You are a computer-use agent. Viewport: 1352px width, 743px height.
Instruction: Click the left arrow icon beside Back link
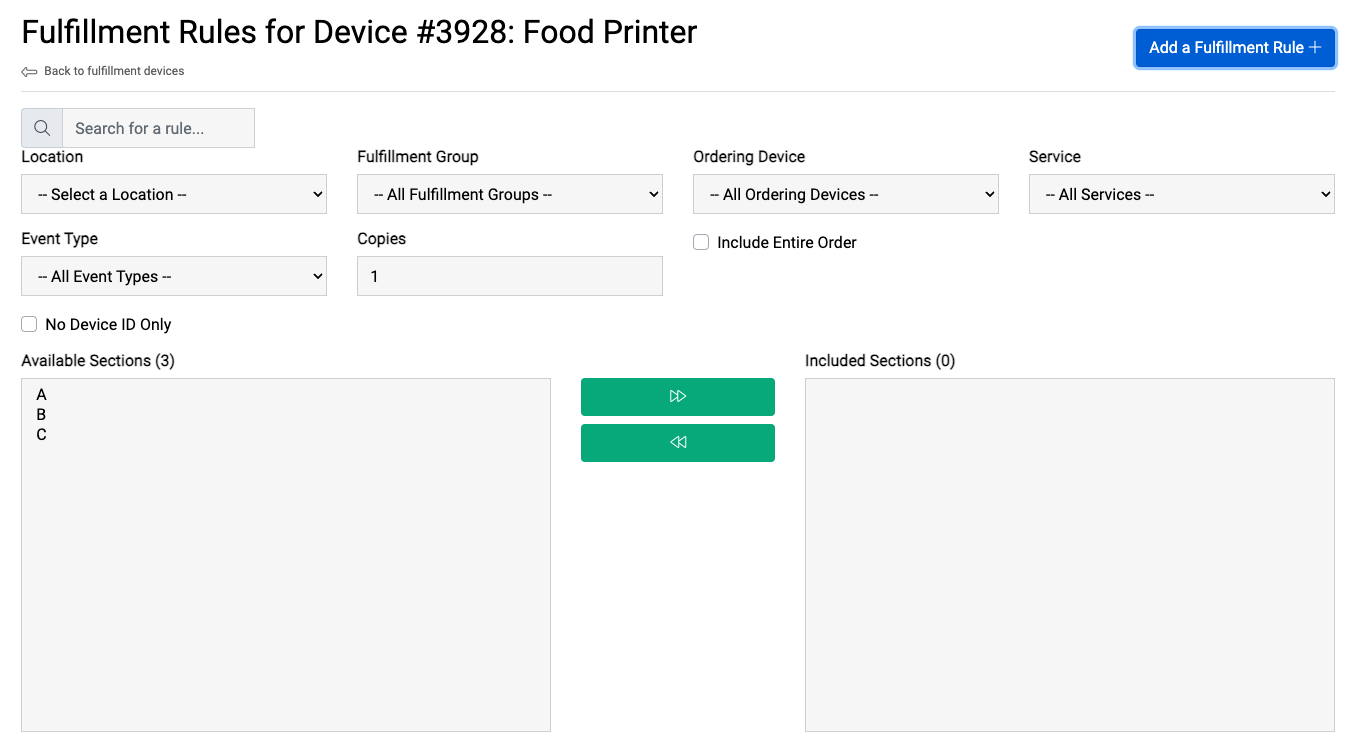point(29,72)
